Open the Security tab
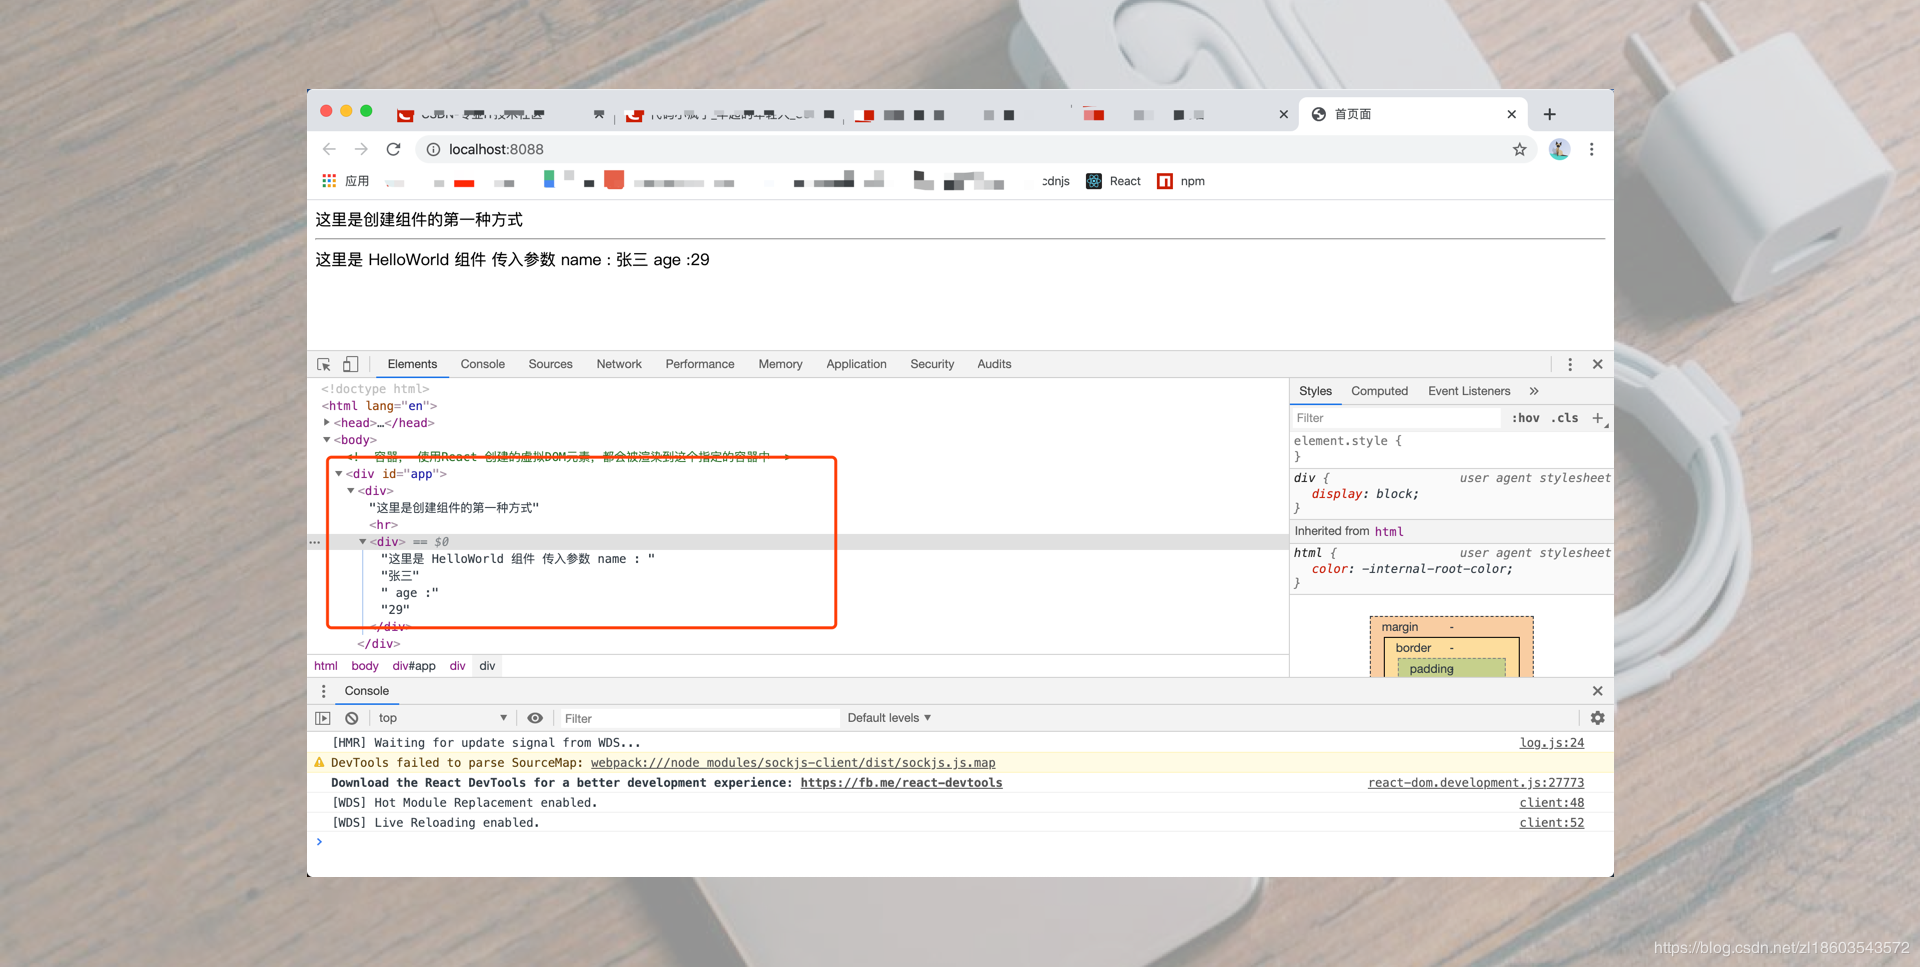This screenshot has width=1920, height=967. point(932,364)
